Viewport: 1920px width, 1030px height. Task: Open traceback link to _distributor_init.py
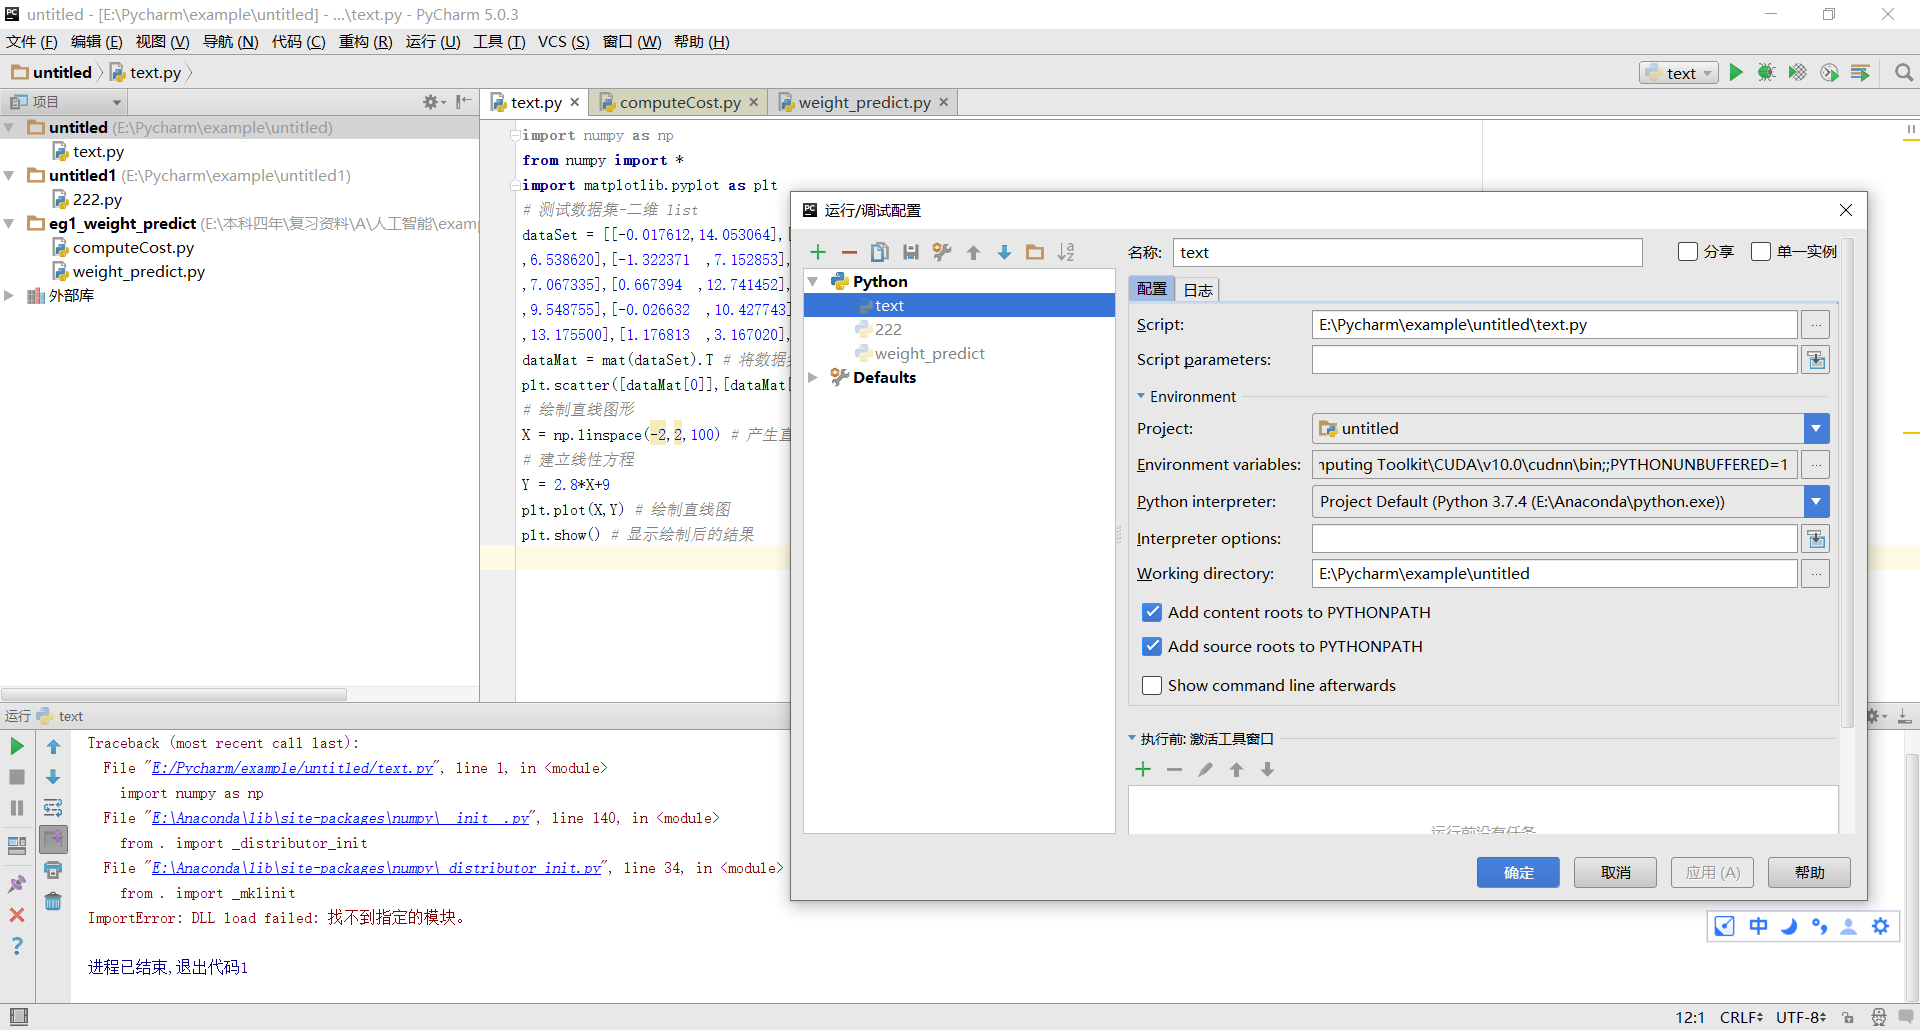(x=377, y=868)
